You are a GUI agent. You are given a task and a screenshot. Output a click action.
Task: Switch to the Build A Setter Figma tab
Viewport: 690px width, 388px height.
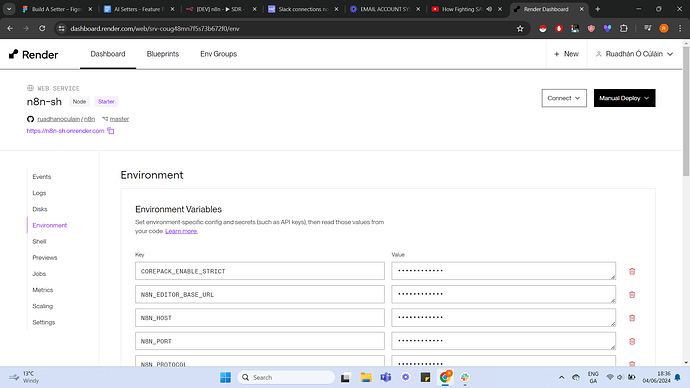click(57, 9)
